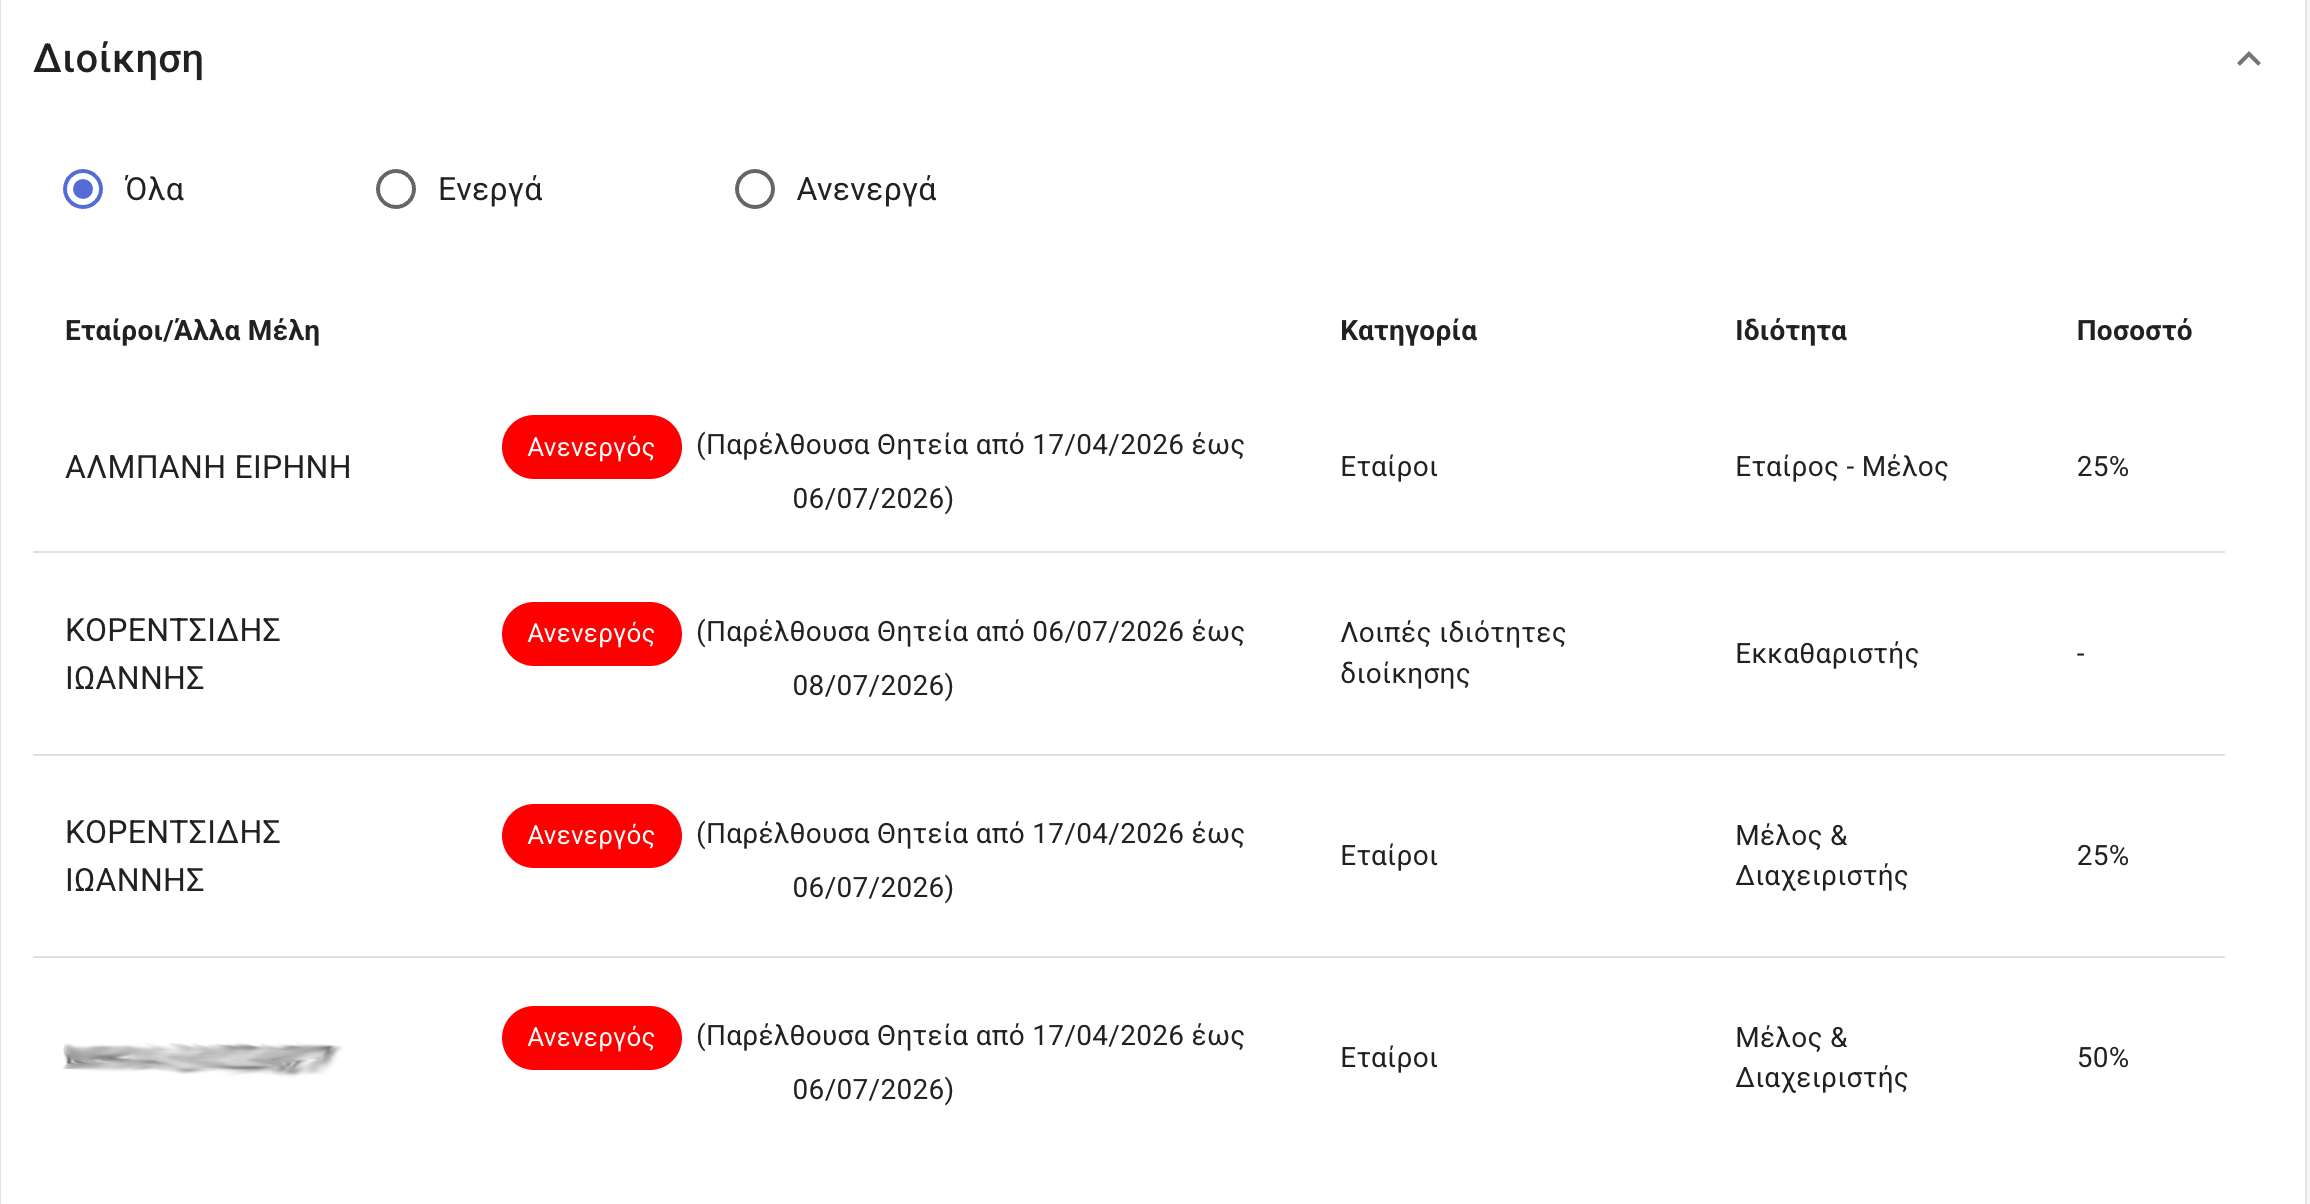The width and height of the screenshot is (2310, 1204).
Task: Select the Όλα radio button
Action: point(83,189)
